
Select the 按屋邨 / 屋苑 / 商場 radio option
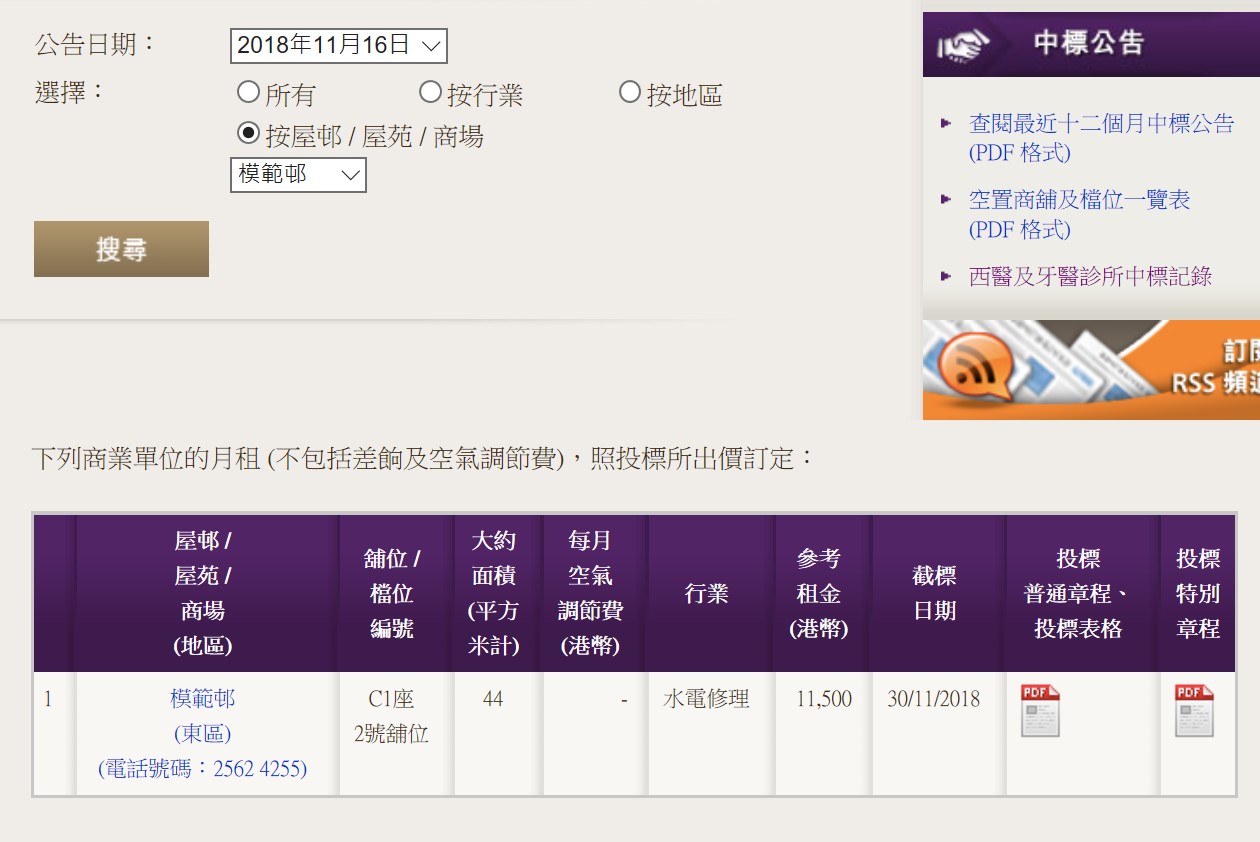pyautogui.click(x=248, y=132)
